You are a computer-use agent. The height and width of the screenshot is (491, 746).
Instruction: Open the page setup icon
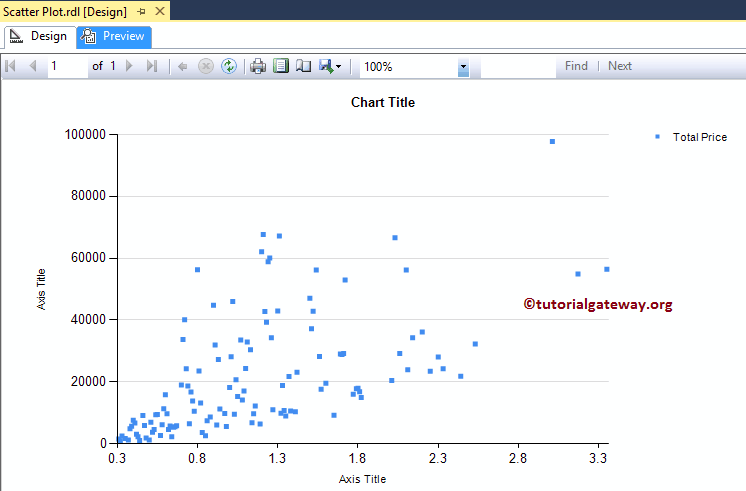pyautogui.click(x=304, y=66)
